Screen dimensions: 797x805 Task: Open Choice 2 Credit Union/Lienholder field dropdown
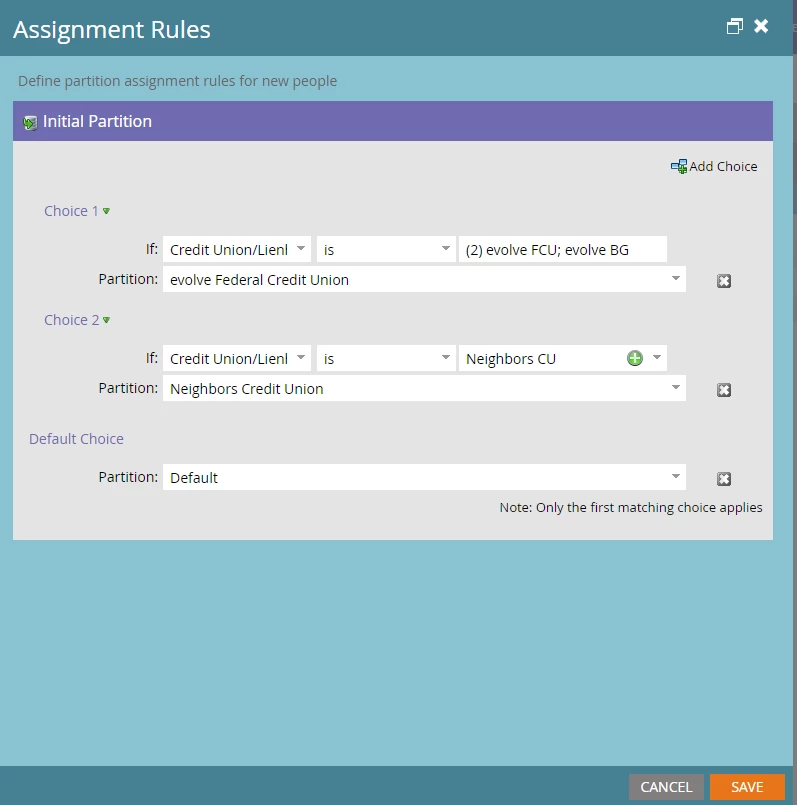pos(301,357)
